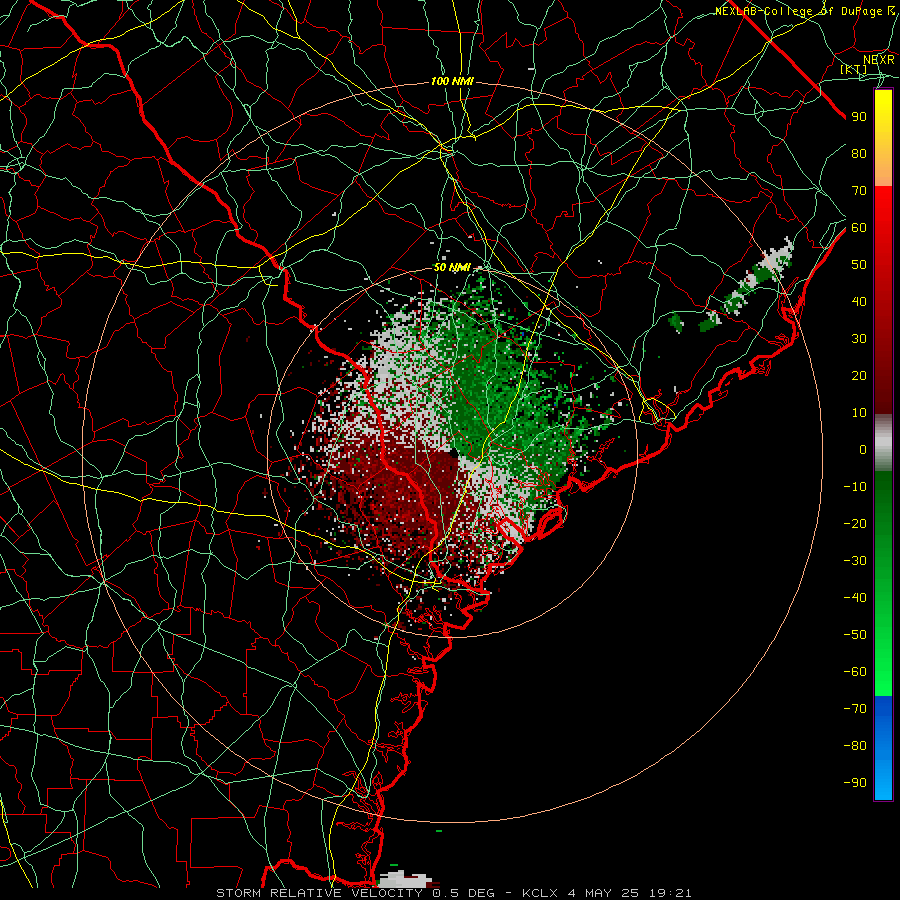Click the NEXR label above the color scale
The image size is (900, 900).
point(879,60)
